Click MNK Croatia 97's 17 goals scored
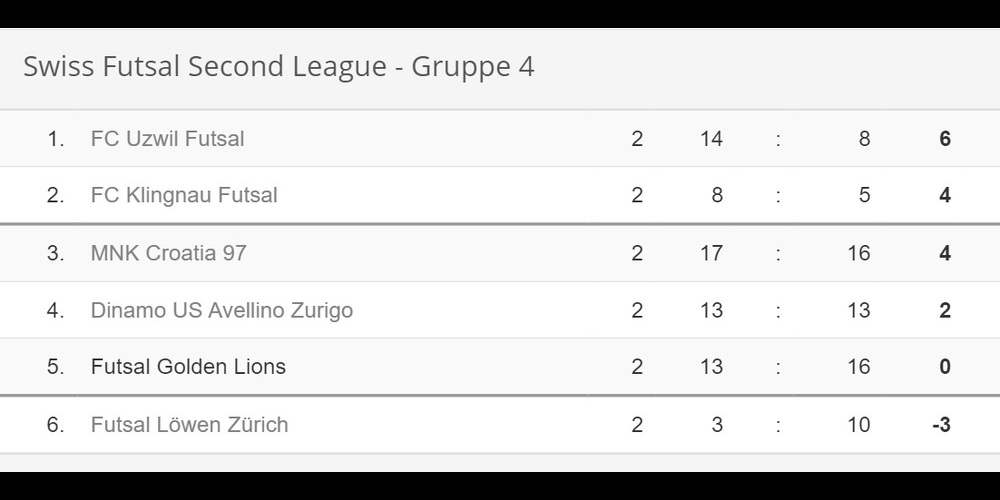Image resolution: width=1000 pixels, height=500 pixels. (x=711, y=253)
